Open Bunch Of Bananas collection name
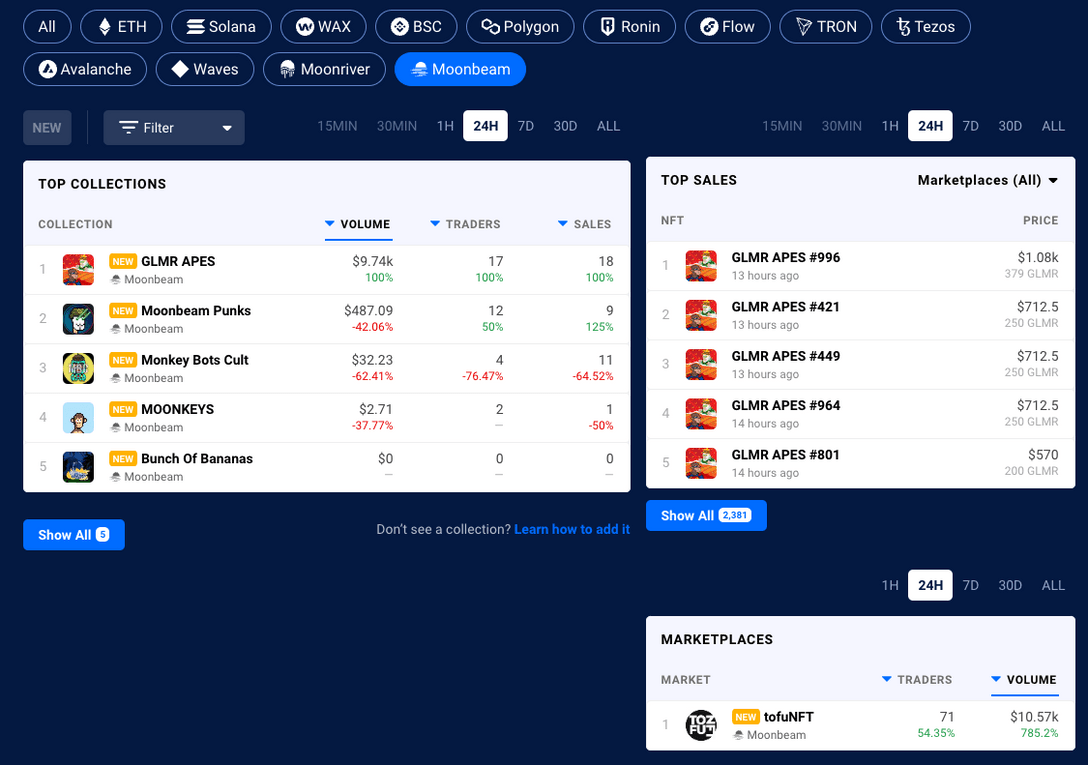The image size is (1088, 765). click(197, 458)
